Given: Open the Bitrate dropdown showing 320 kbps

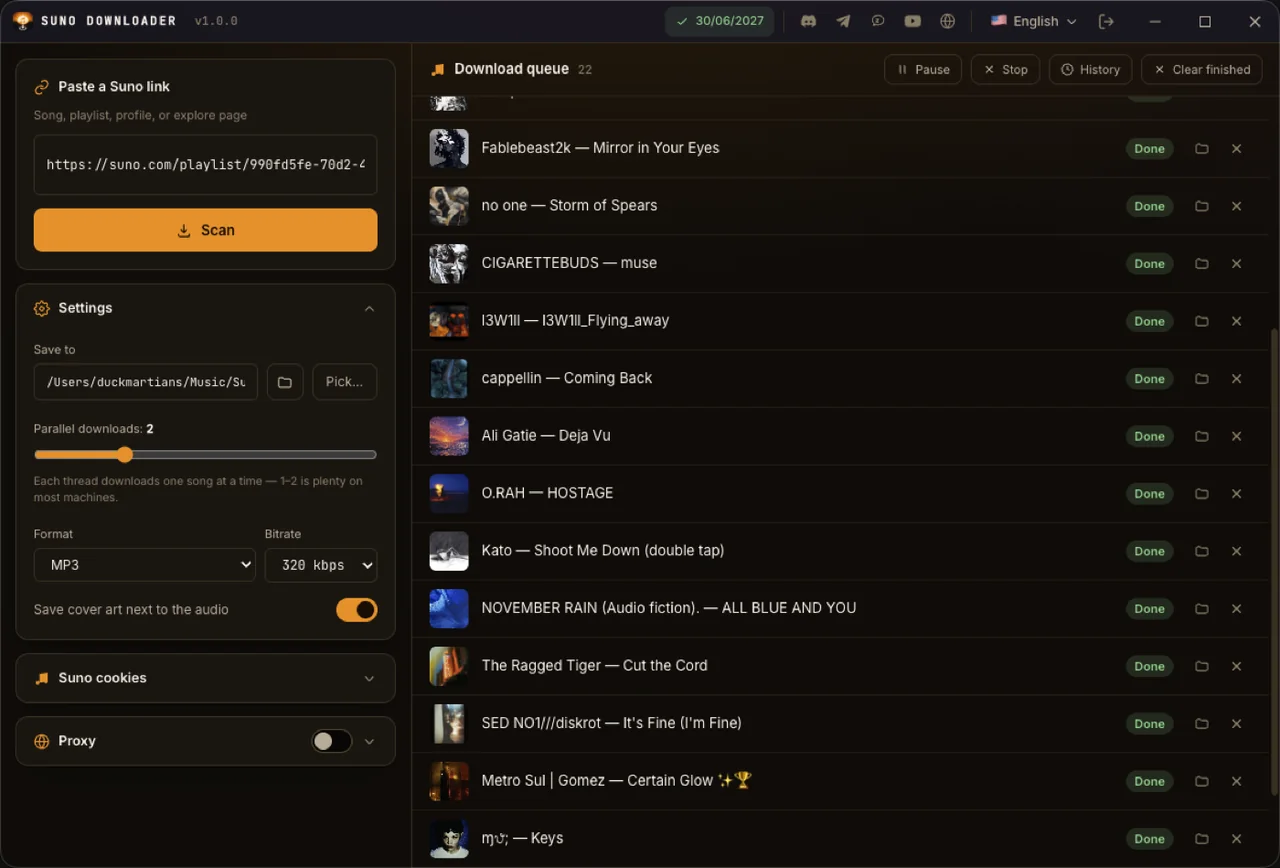Looking at the screenshot, I should point(321,565).
